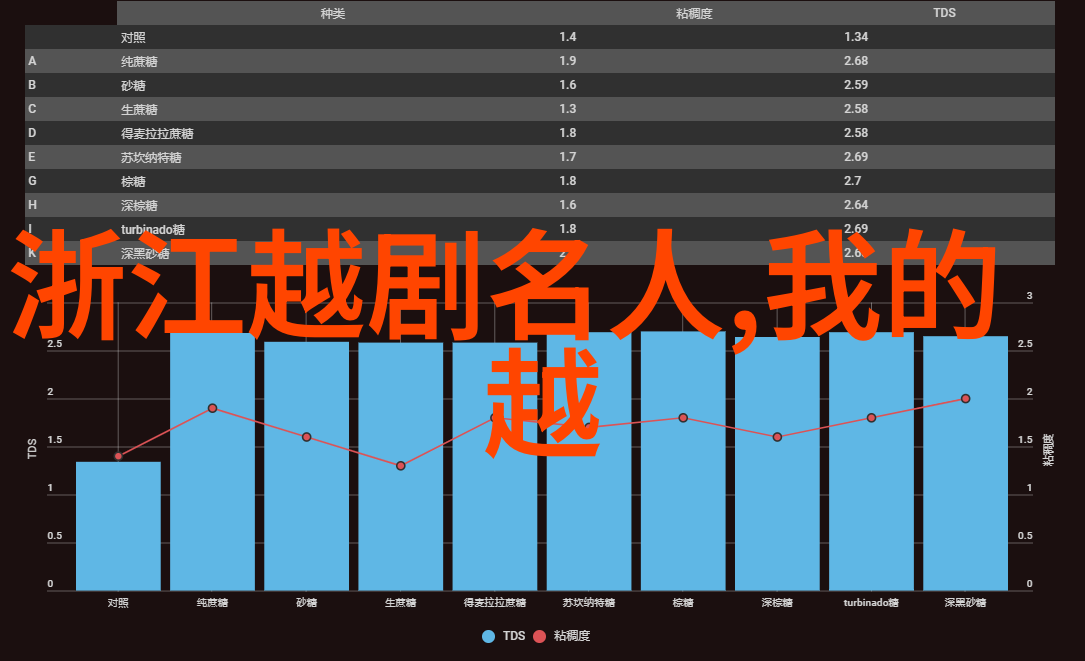Click the 得麦拉拉蔗糖 x-axis label under chart

click(495, 603)
